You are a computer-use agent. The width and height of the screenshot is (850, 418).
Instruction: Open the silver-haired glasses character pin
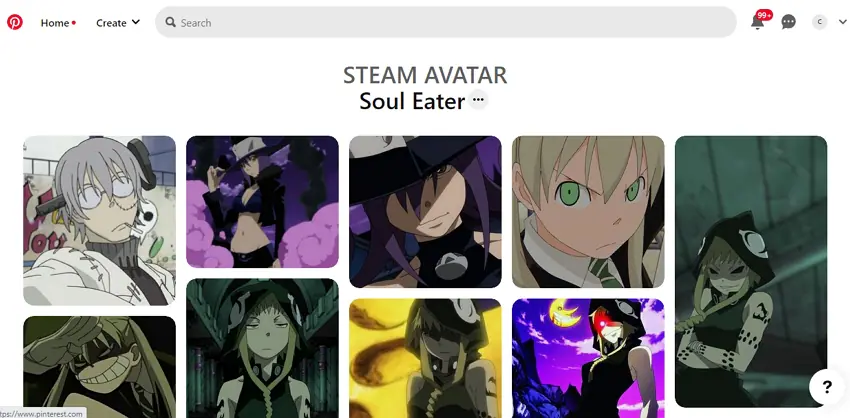[x=99, y=221]
